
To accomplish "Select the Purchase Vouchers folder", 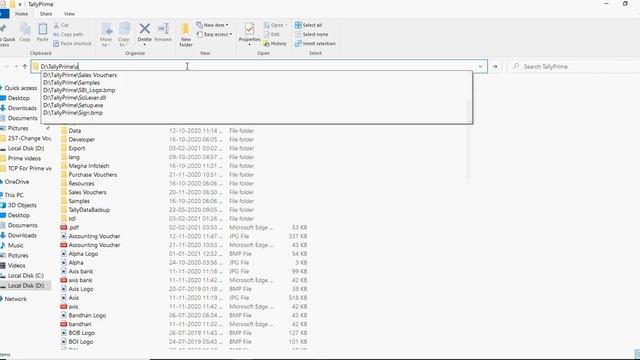I will [93, 175].
